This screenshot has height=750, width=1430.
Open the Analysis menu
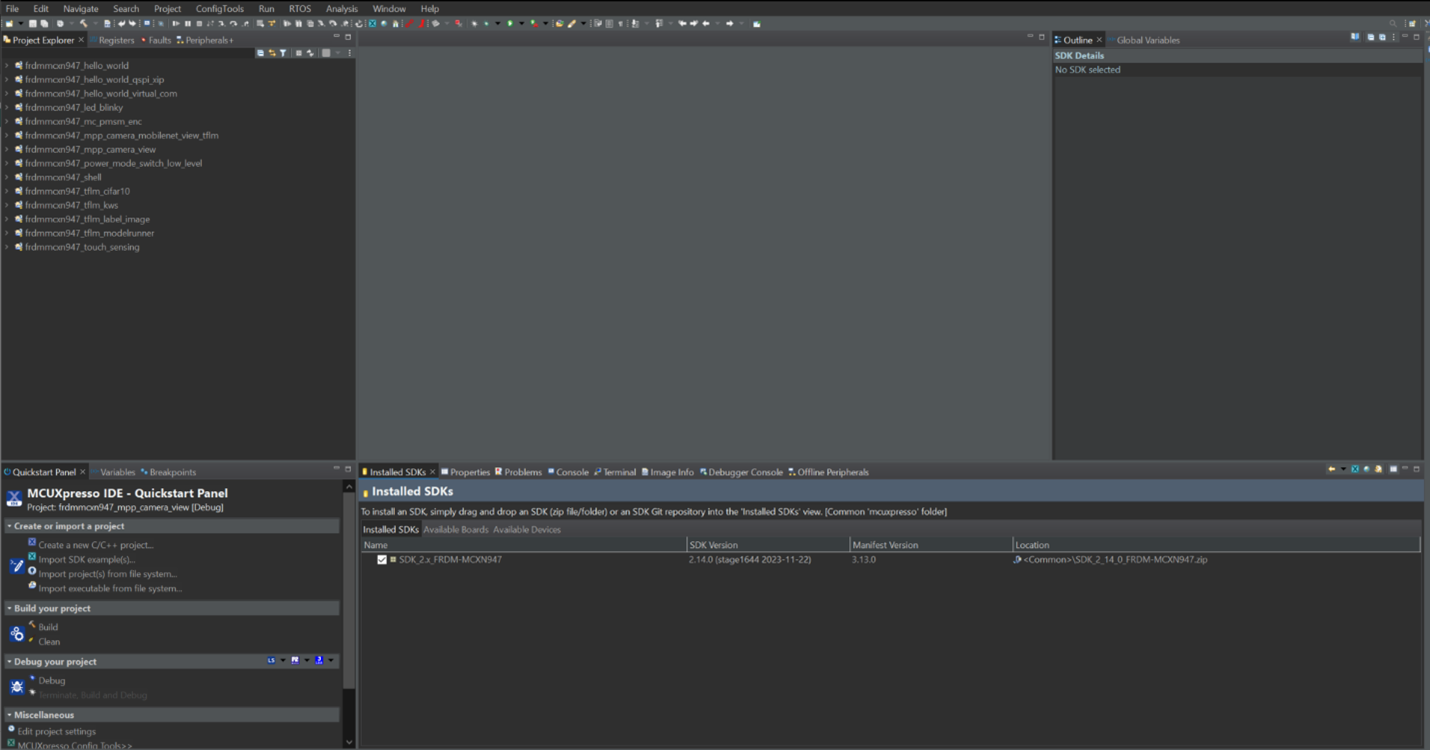(x=341, y=8)
